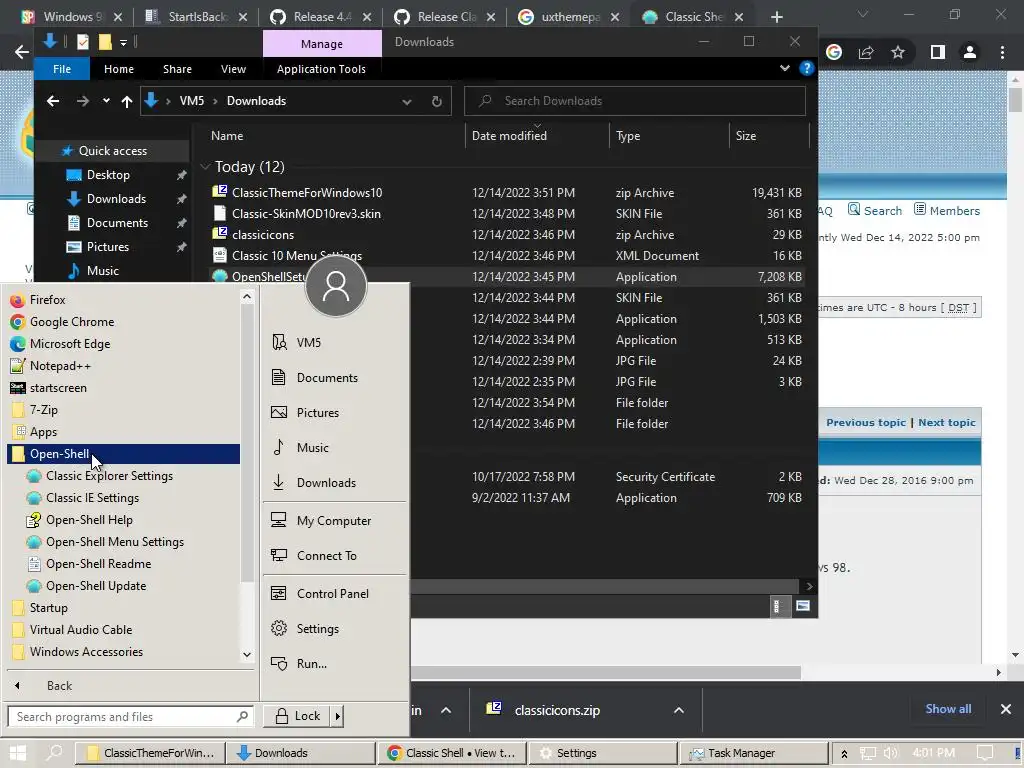
Task: Open the forum Members link
Action: coord(948,210)
